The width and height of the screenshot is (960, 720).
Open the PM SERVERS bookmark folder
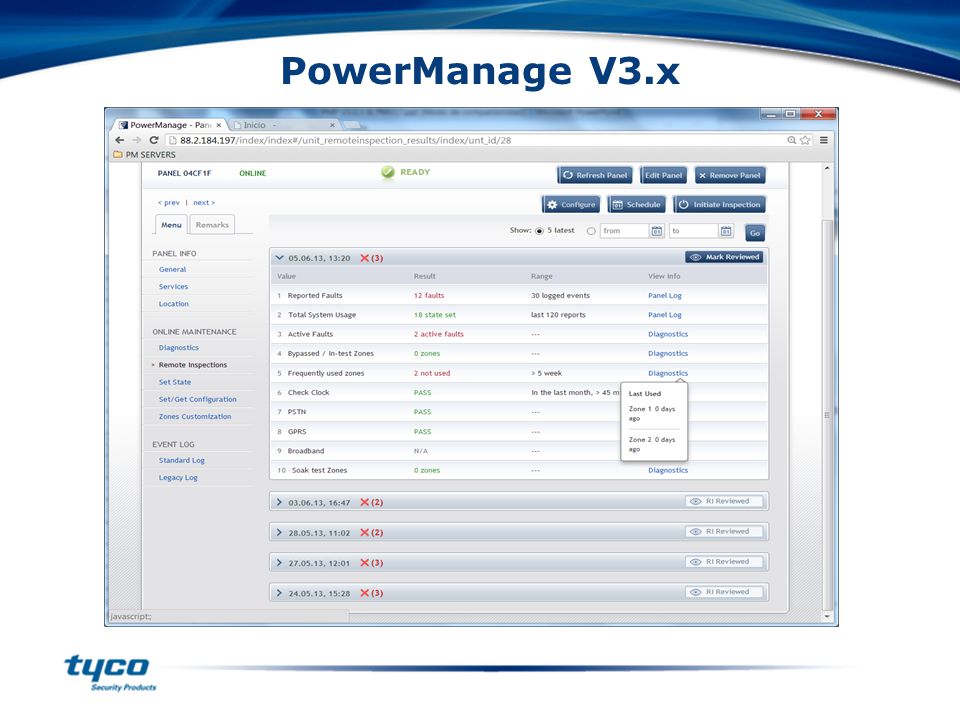point(144,155)
